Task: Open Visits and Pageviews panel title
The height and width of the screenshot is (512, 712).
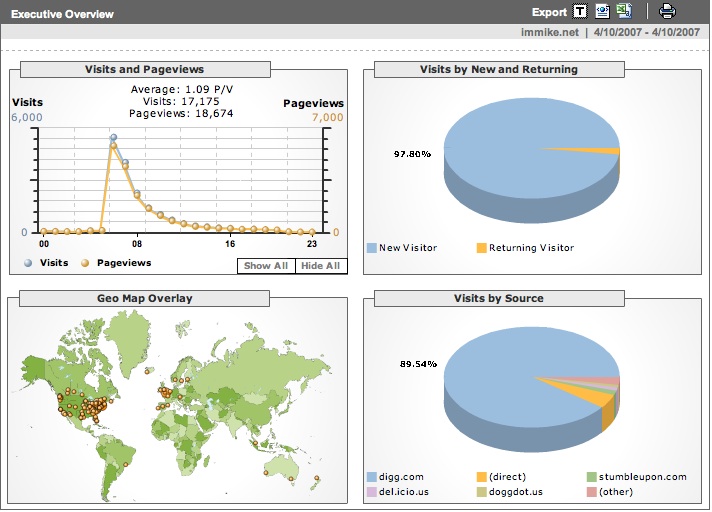Action: (x=145, y=69)
